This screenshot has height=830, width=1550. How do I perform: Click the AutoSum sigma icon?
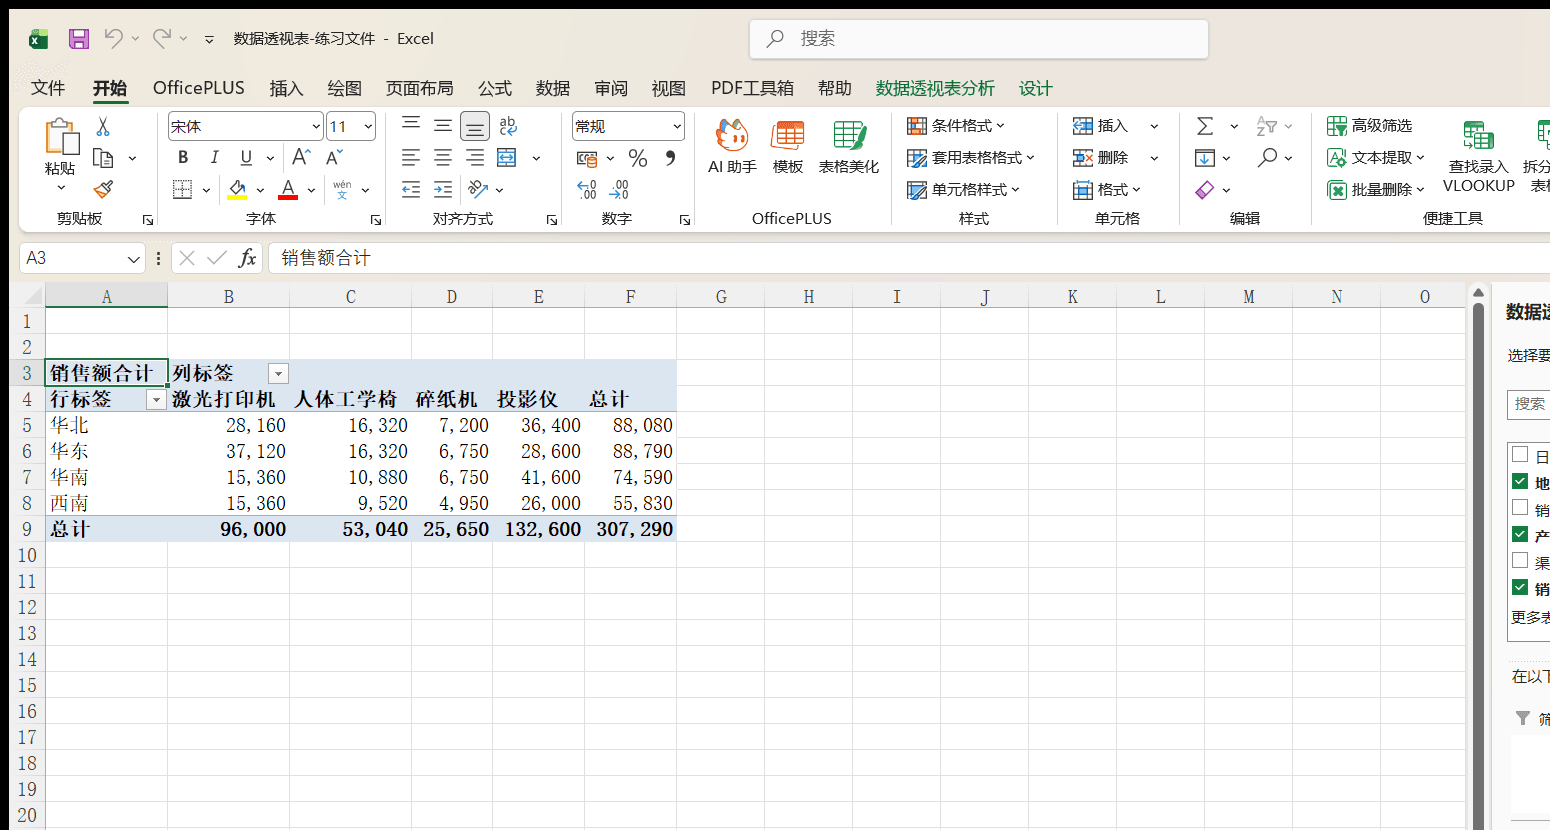click(x=1205, y=126)
